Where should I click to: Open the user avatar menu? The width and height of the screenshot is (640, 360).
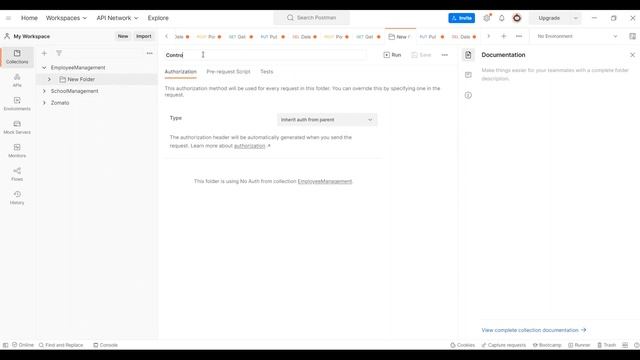[517, 18]
